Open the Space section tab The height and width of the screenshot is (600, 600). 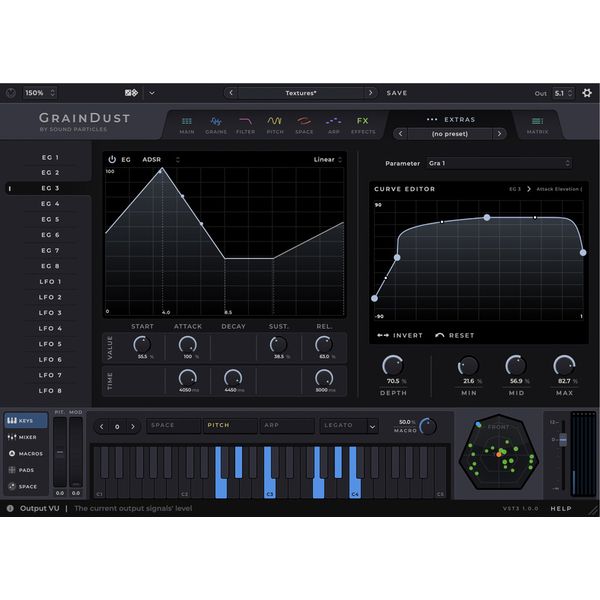pos(304,125)
